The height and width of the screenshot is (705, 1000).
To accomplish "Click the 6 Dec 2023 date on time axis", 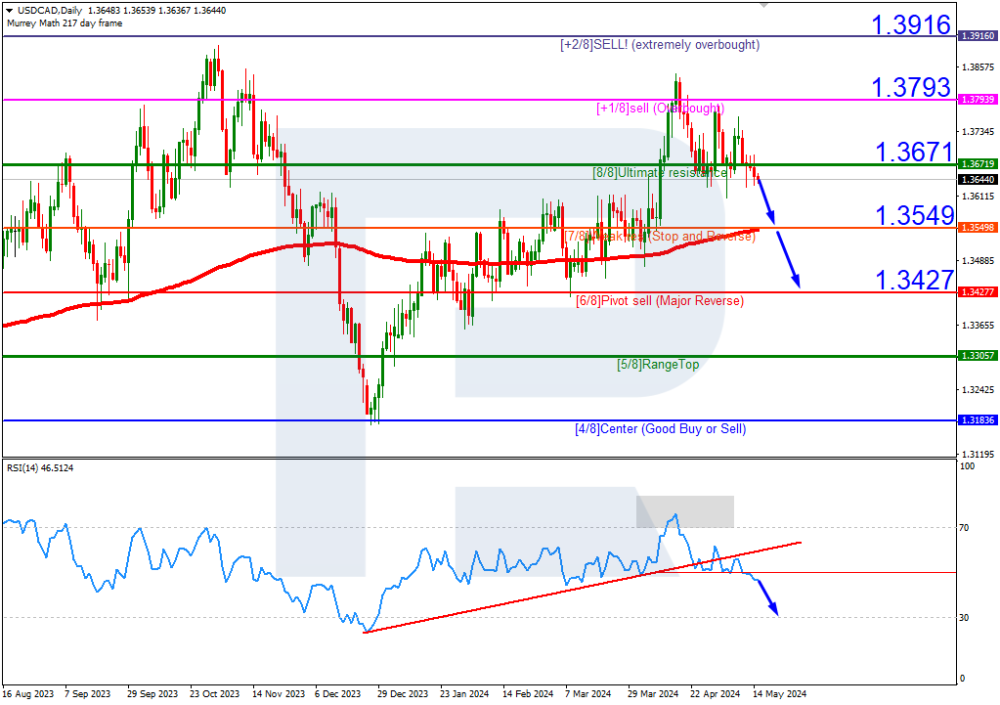I will tap(338, 692).
